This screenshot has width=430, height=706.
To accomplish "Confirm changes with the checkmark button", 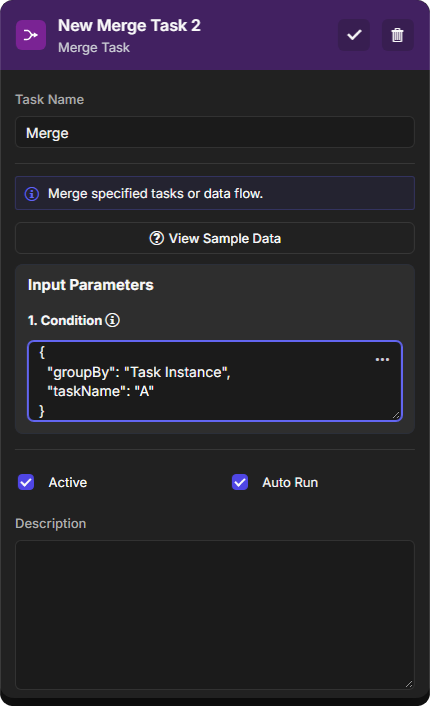I will tap(354, 35).
